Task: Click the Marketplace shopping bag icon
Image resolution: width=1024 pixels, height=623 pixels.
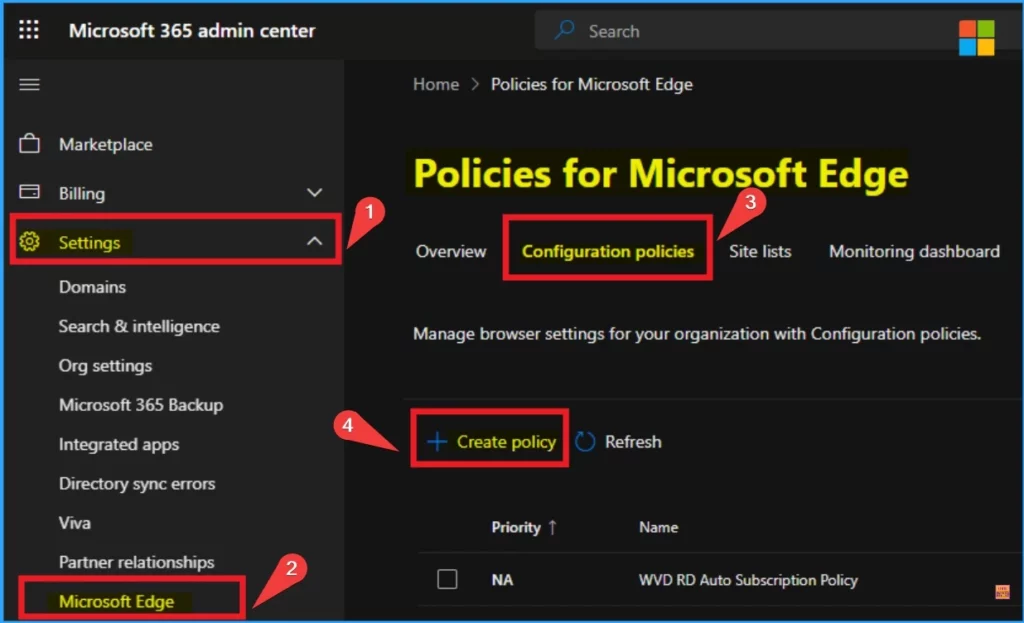Action: 29,144
